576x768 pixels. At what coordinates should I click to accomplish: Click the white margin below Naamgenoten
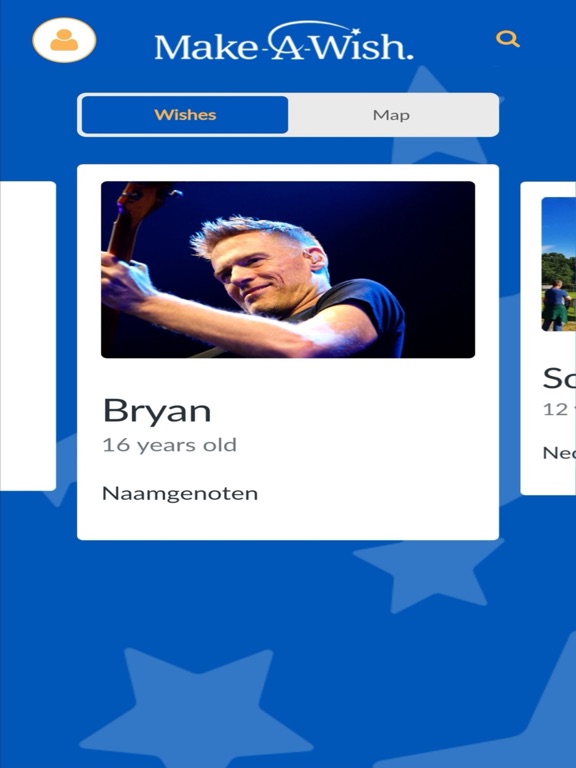click(288, 522)
